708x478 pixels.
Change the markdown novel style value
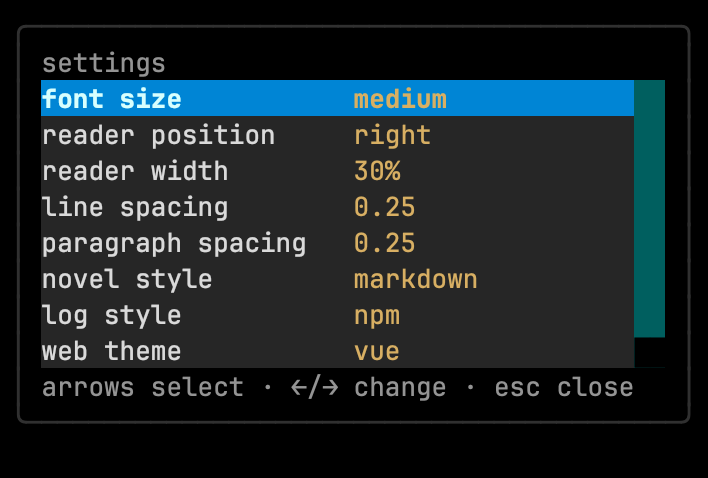[x=415, y=279]
